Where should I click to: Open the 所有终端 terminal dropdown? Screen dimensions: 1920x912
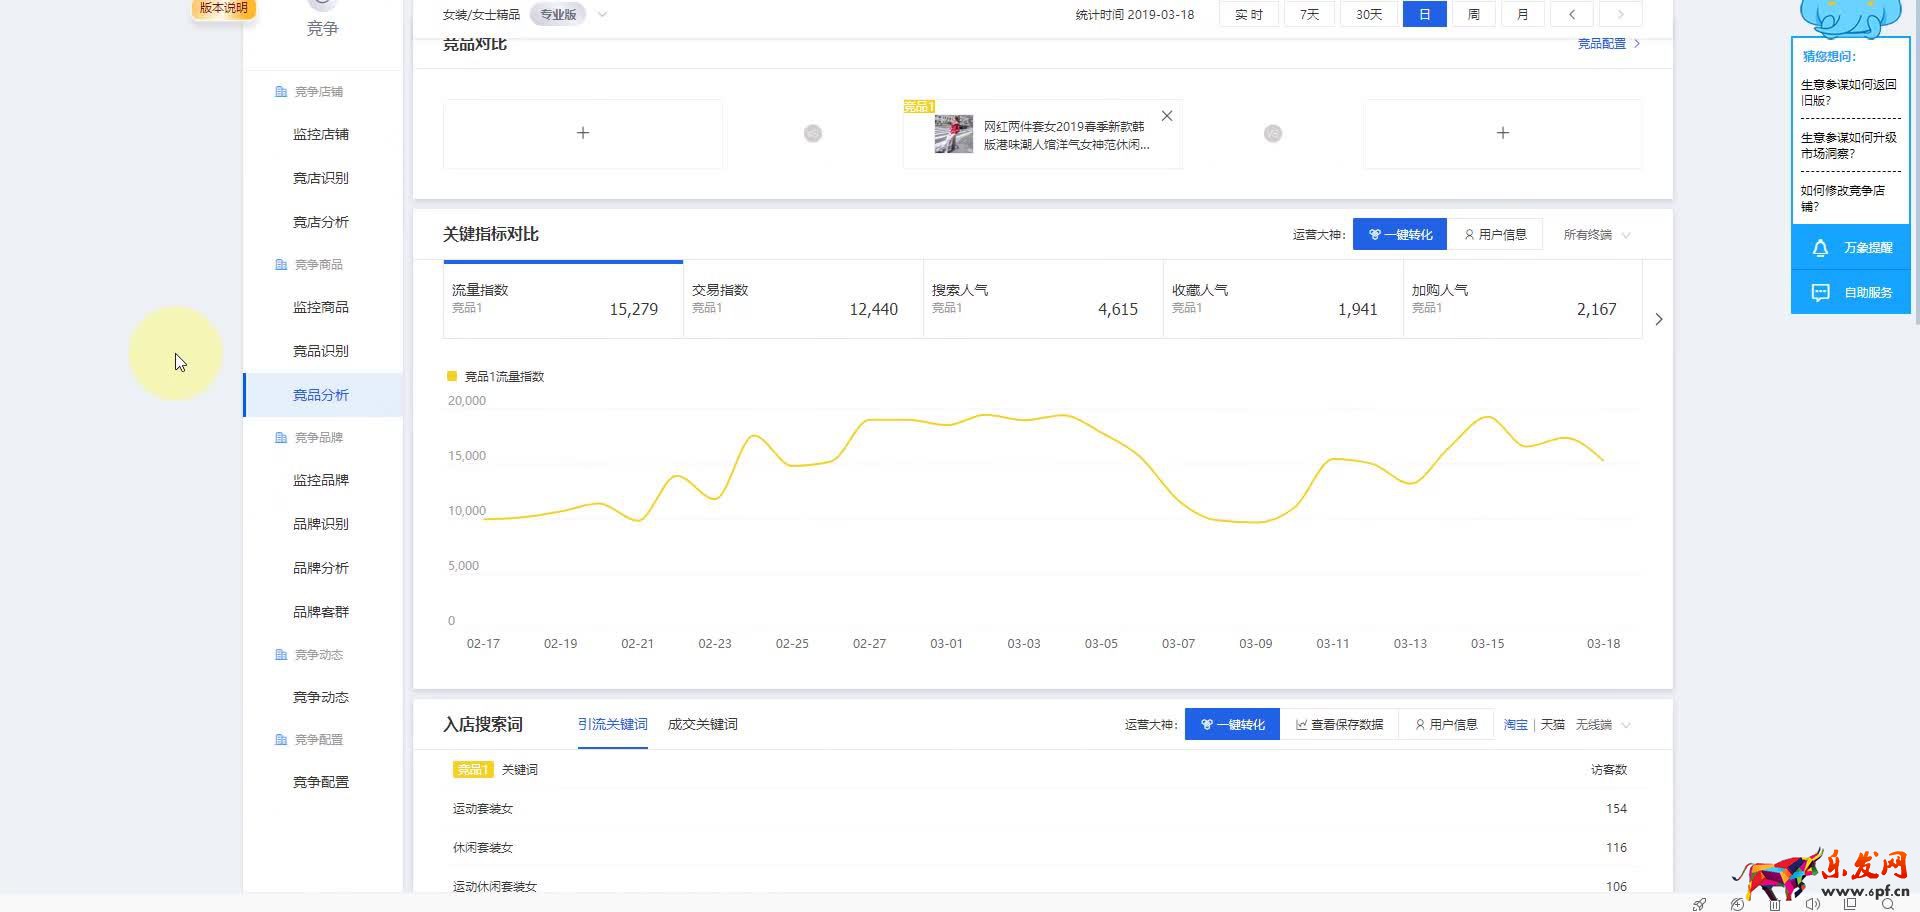click(x=1594, y=234)
